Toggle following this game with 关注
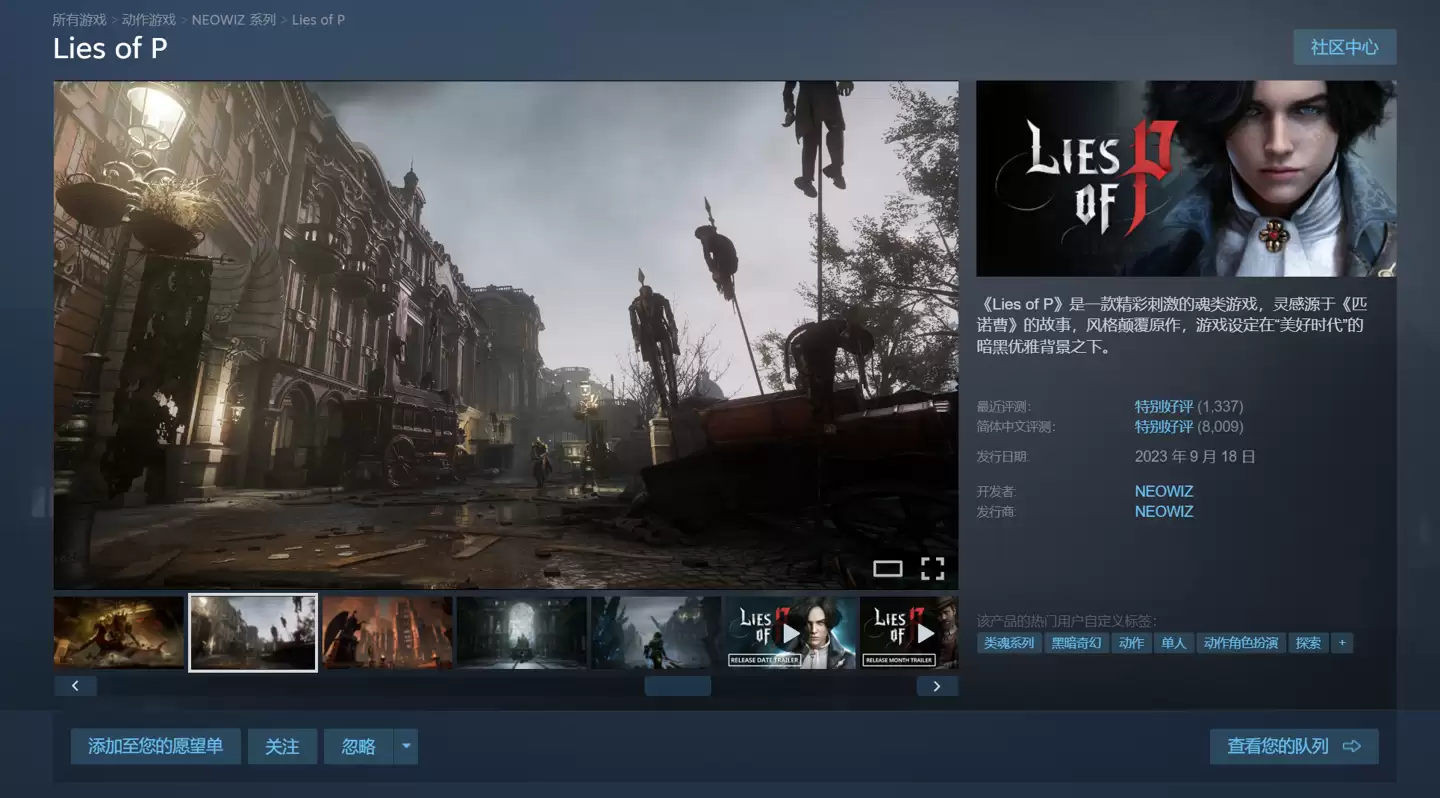 click(282, 746)
